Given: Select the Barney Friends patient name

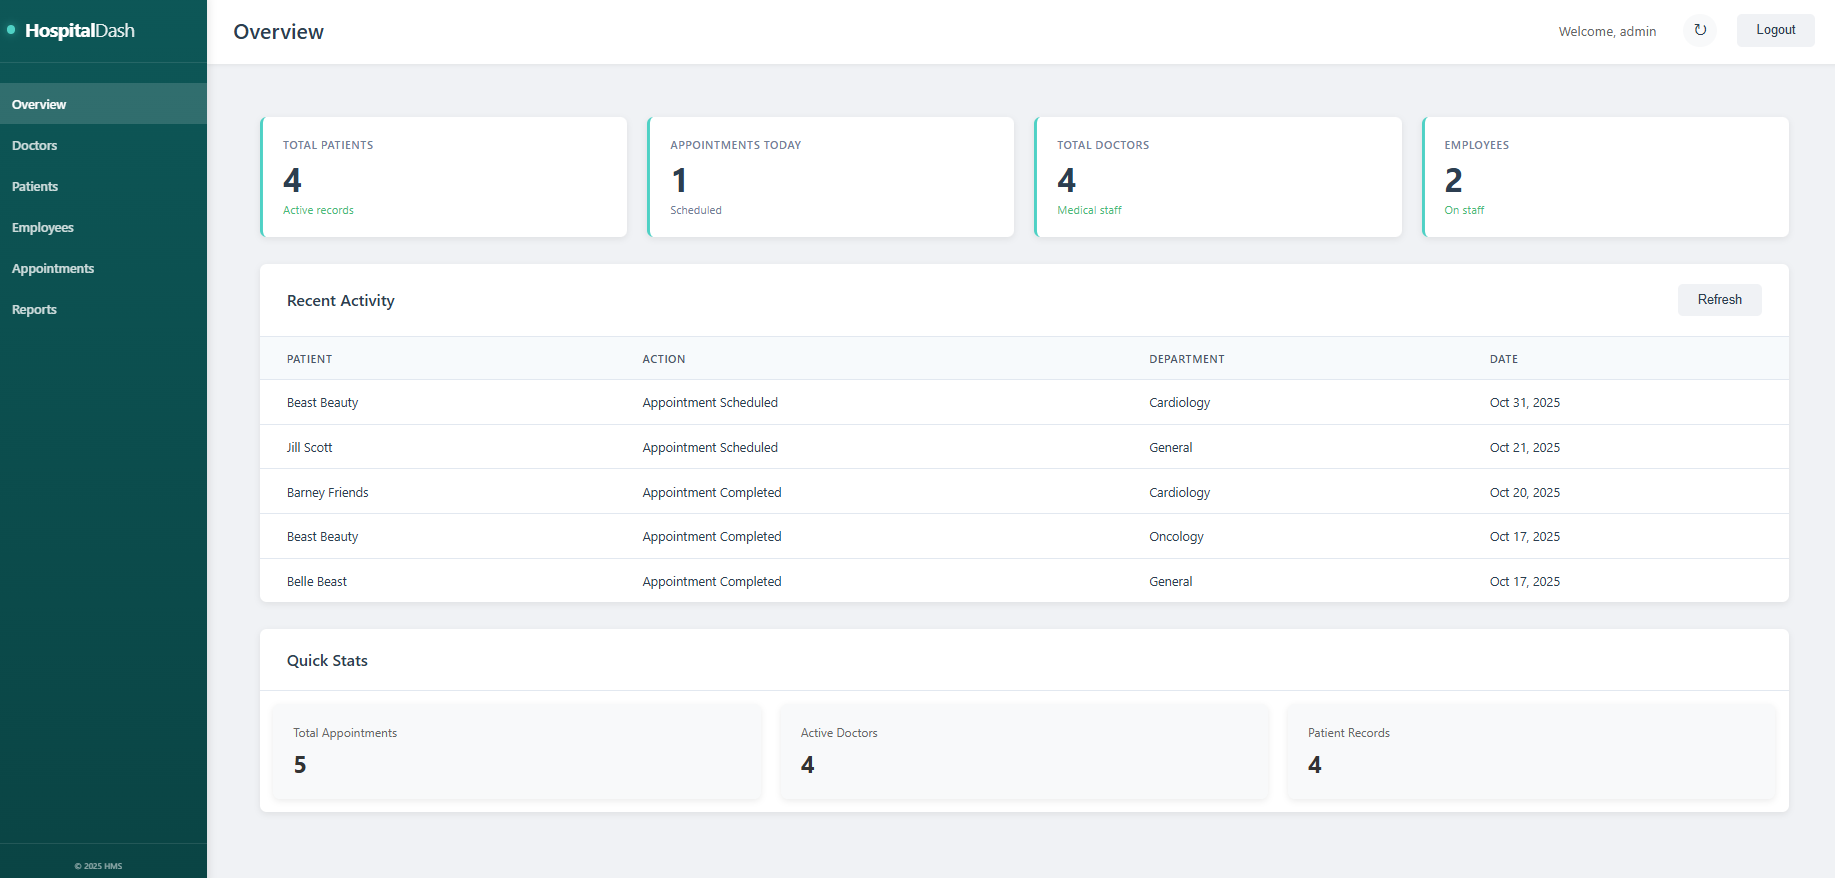Looking at the screenshot, I should click(x=327, y=493).
